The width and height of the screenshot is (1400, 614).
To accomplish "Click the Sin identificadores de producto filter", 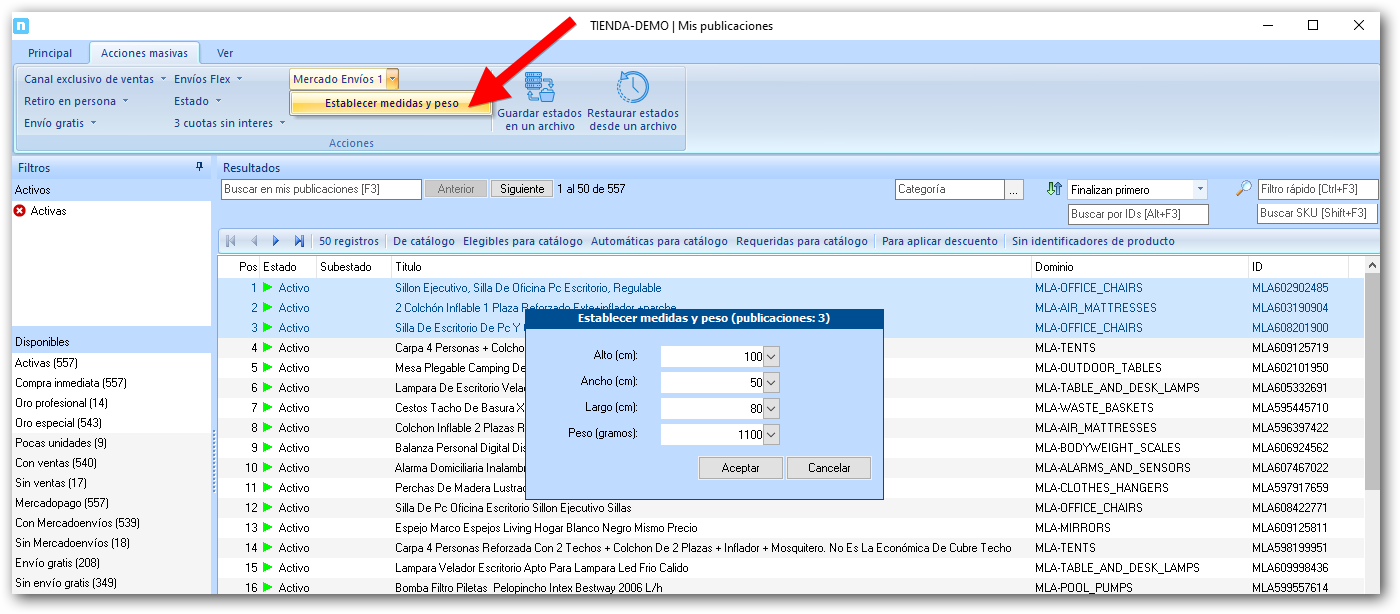I will click(1093, 241).
